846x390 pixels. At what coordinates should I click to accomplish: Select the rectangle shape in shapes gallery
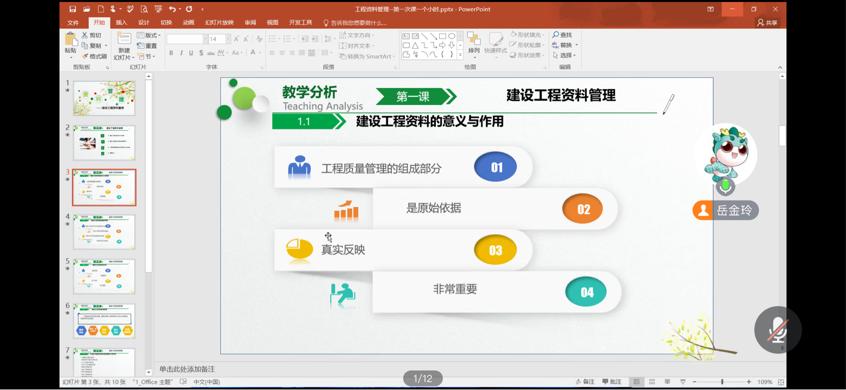click(442, 36)
